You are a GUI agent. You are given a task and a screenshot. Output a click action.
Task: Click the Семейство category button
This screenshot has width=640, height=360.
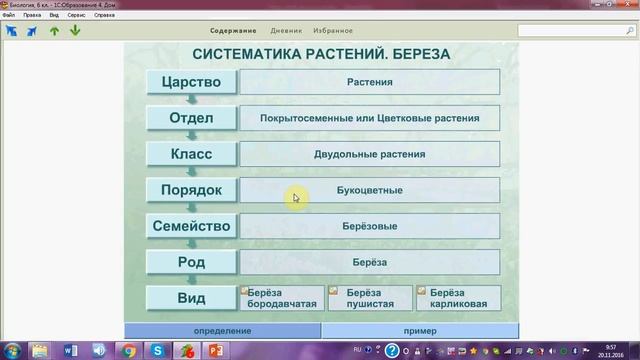click(x=191, y=226)
